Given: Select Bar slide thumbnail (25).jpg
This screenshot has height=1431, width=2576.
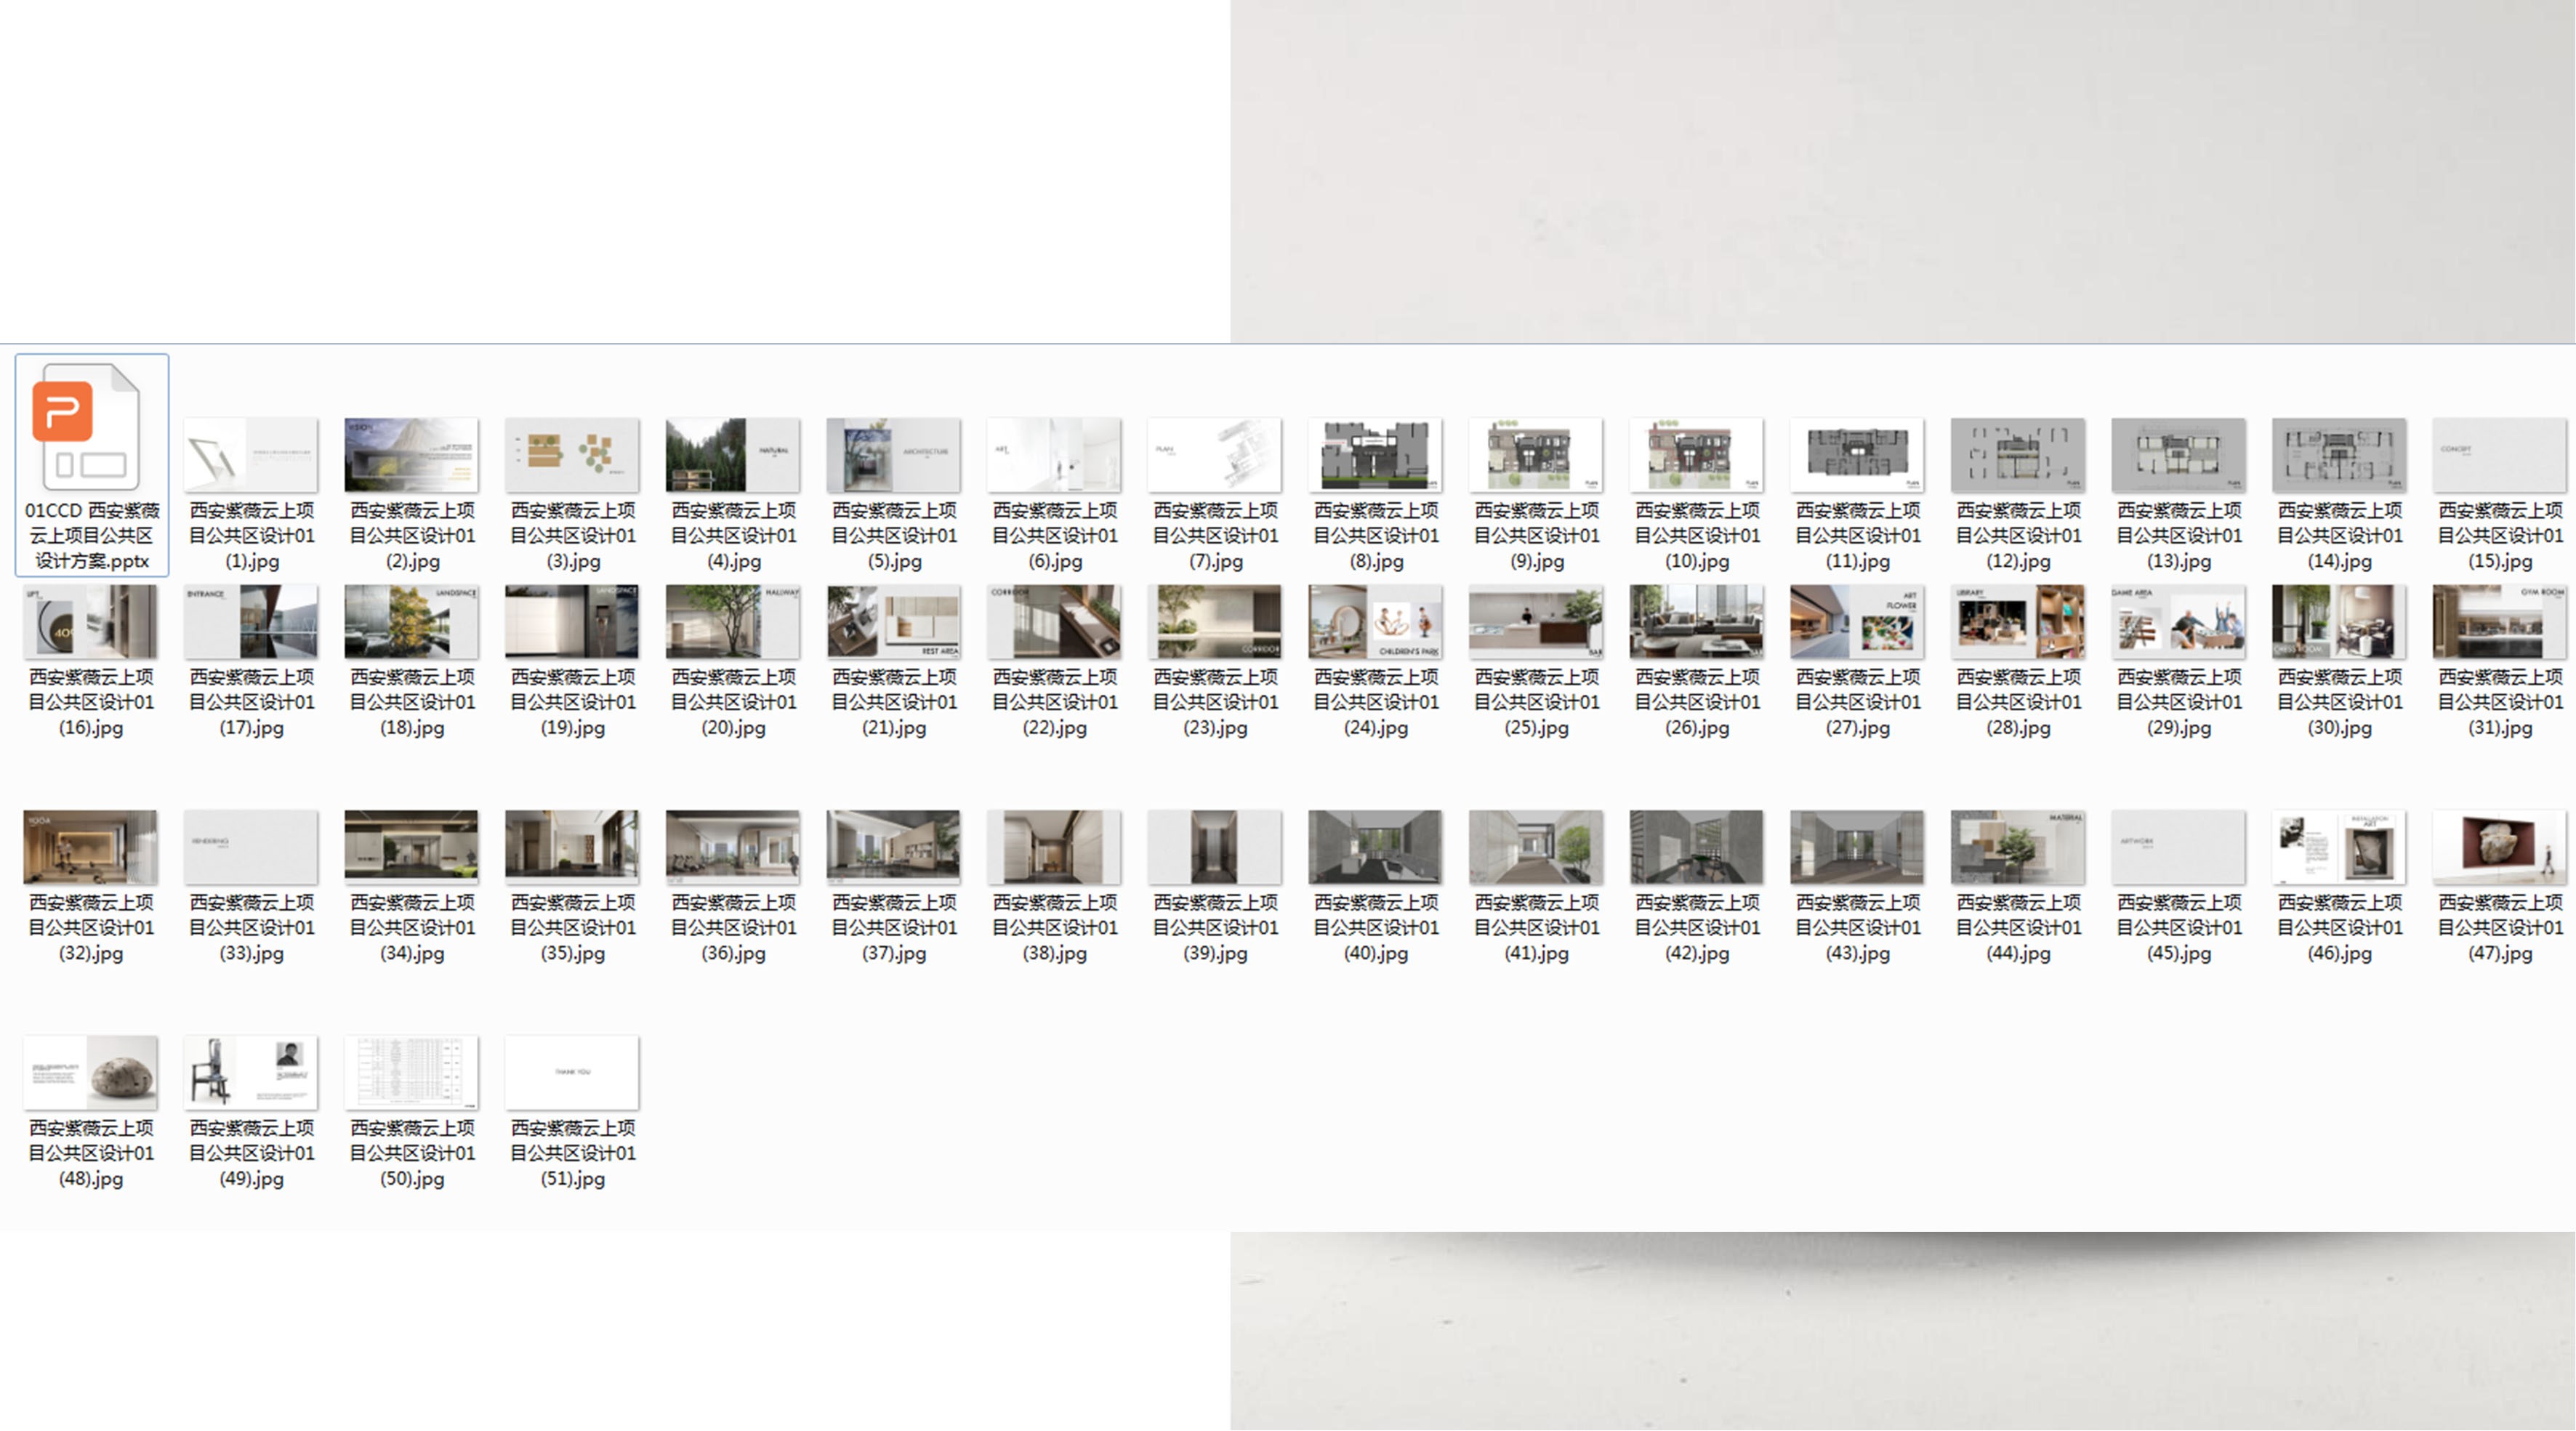Looking at the screenshot, I should pyautogui.click(x=1537, y=622).
